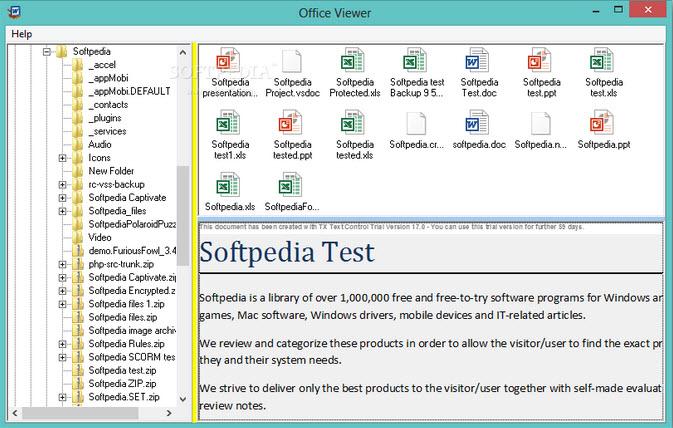Select the Softpedia test1.xls icon
The image size is (673, 428).
227,122
